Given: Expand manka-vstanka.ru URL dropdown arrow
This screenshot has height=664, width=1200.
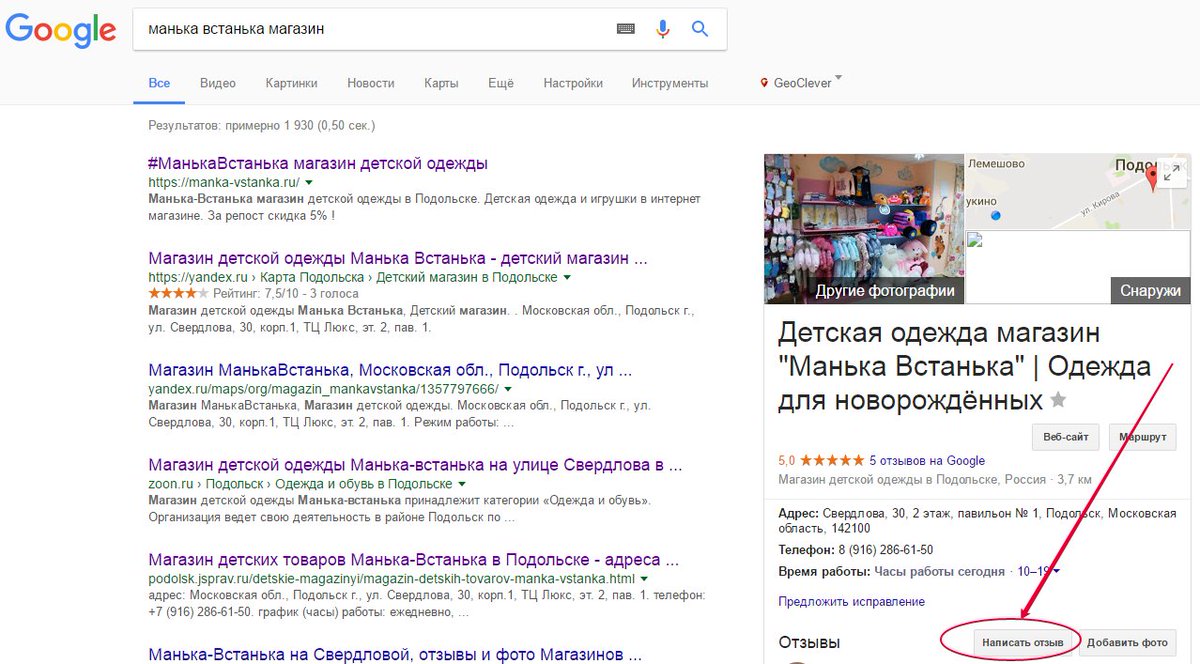Looking at the screenshot, I should click(x=309, y=183).
